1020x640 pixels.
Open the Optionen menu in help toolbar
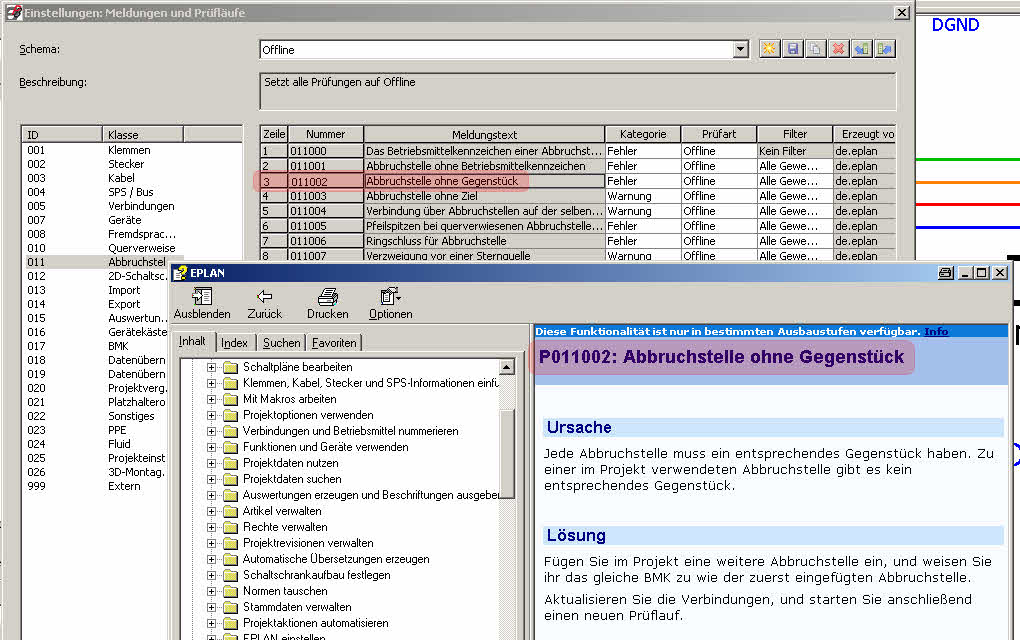(x=390, y=304)
